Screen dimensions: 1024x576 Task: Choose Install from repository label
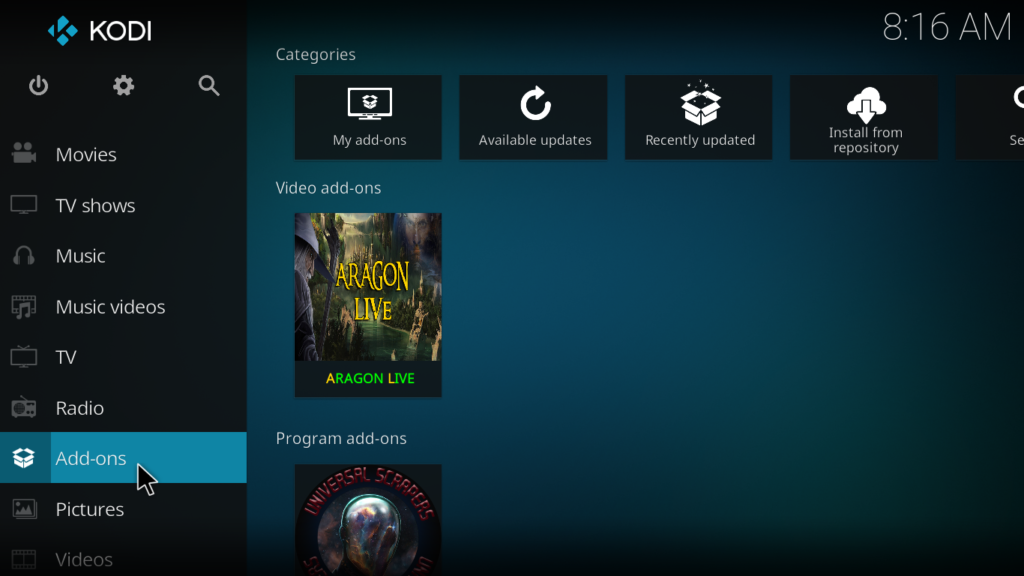pyautogui.click(x=866, y=140)
